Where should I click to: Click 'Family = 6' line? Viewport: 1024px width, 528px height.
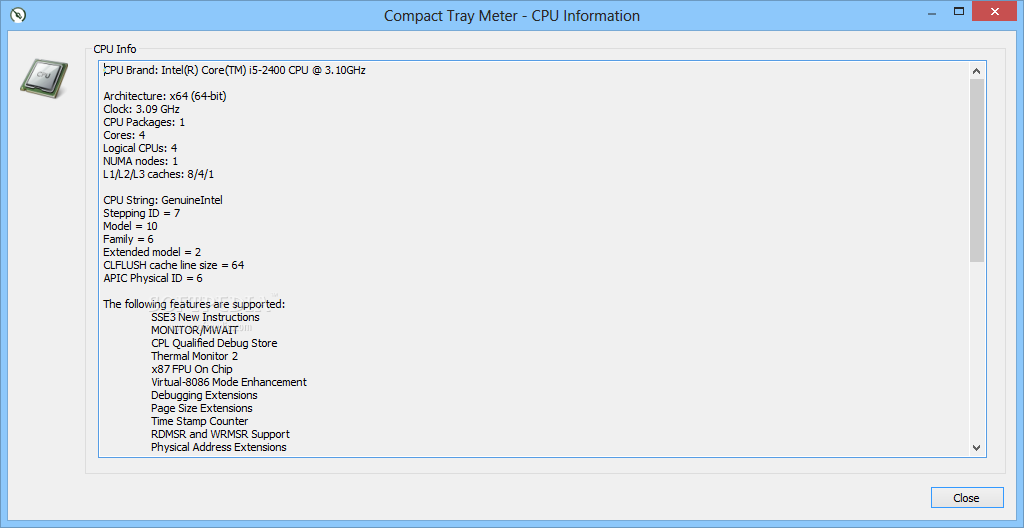click(128, 239)
